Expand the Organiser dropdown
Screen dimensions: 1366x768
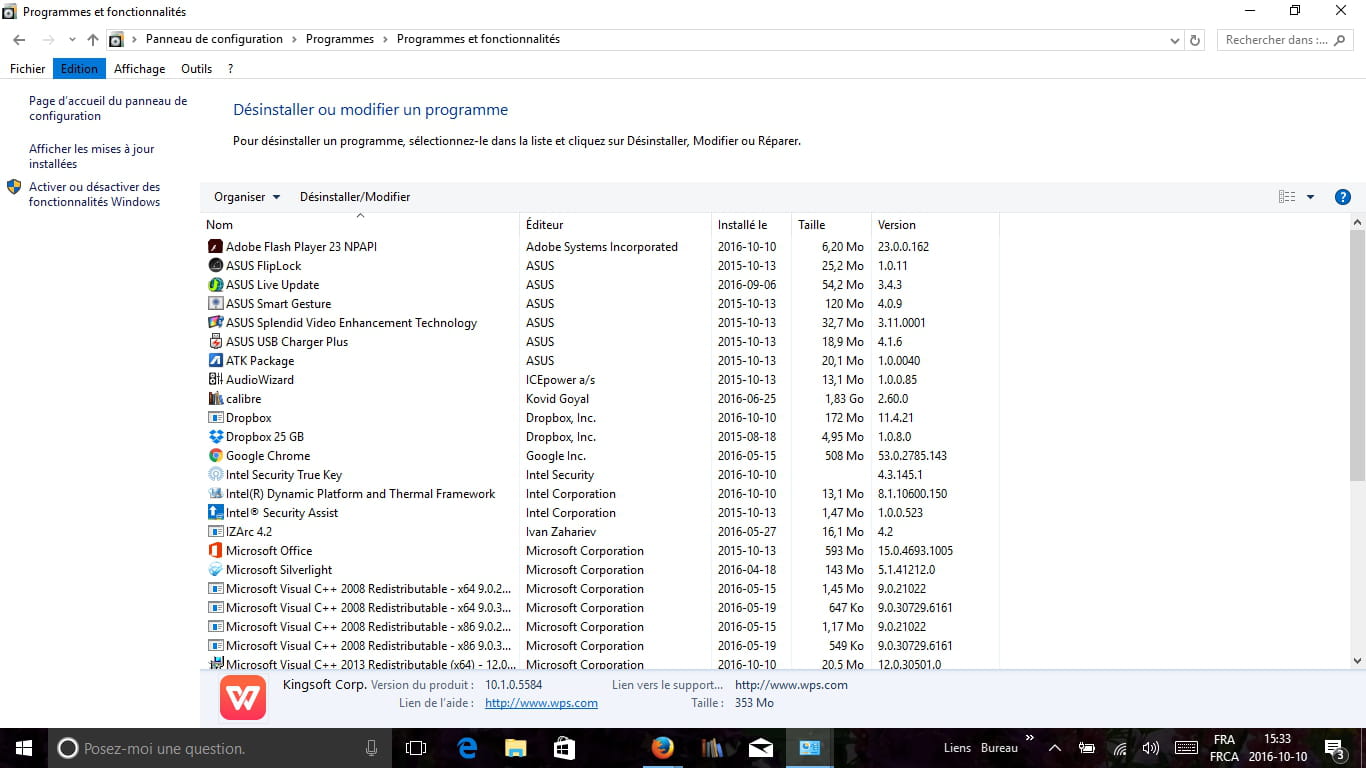tap(247, 197)
